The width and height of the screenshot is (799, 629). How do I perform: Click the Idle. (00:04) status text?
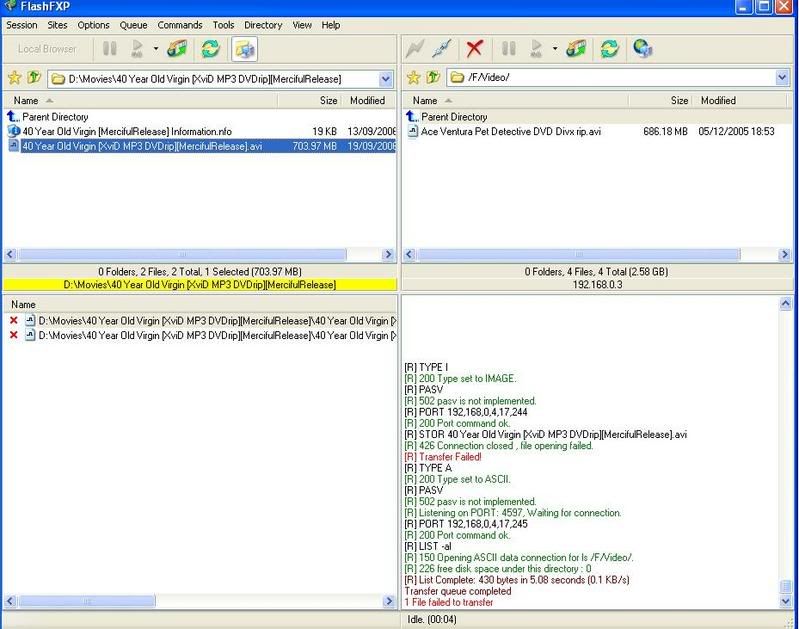[x=432, y=619]
